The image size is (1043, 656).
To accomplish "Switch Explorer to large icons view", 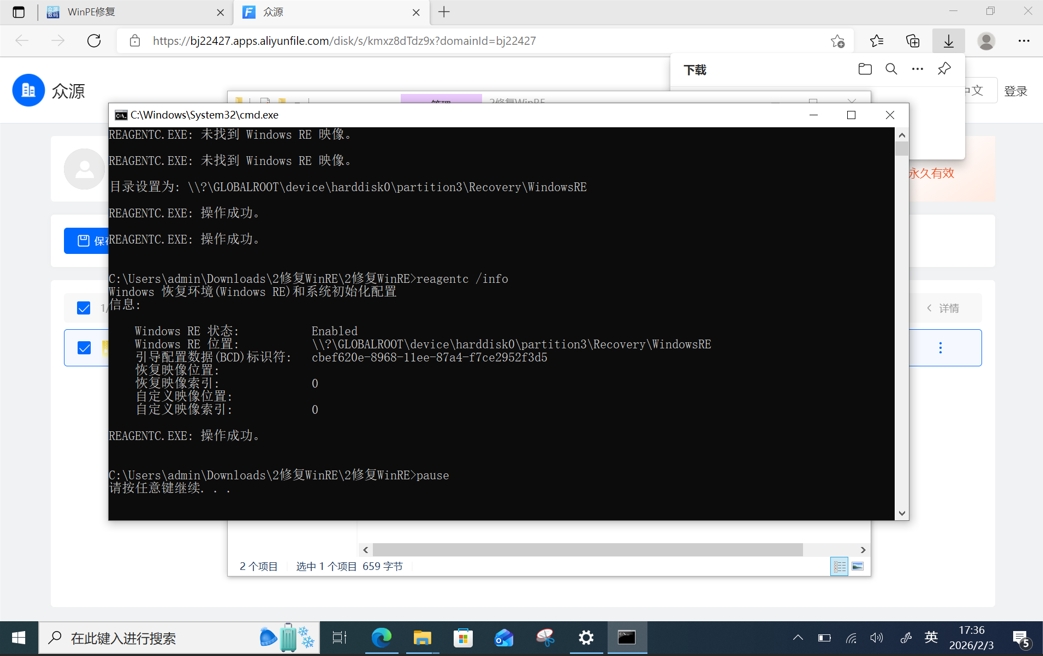I will pos(857,567).
